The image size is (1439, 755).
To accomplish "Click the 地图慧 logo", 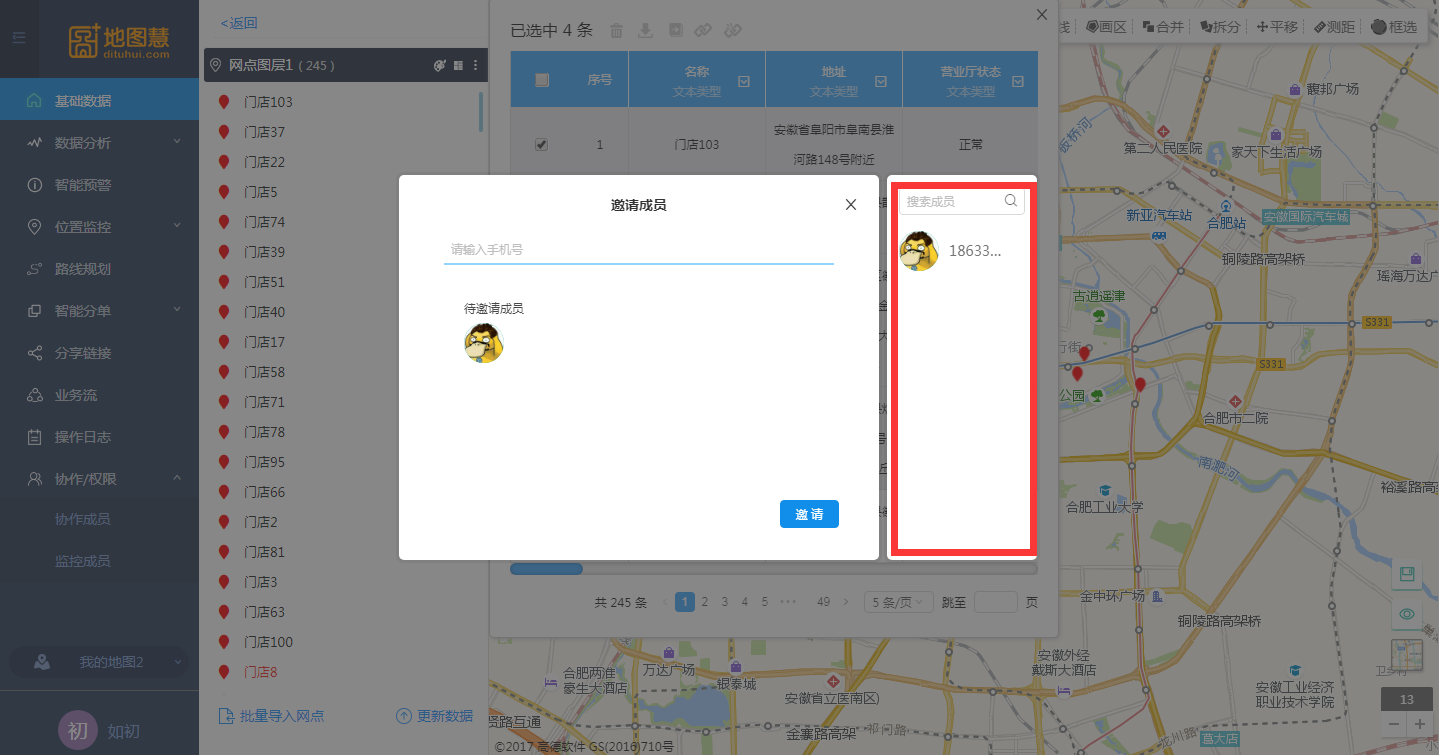I will click(x=120, y=40).
